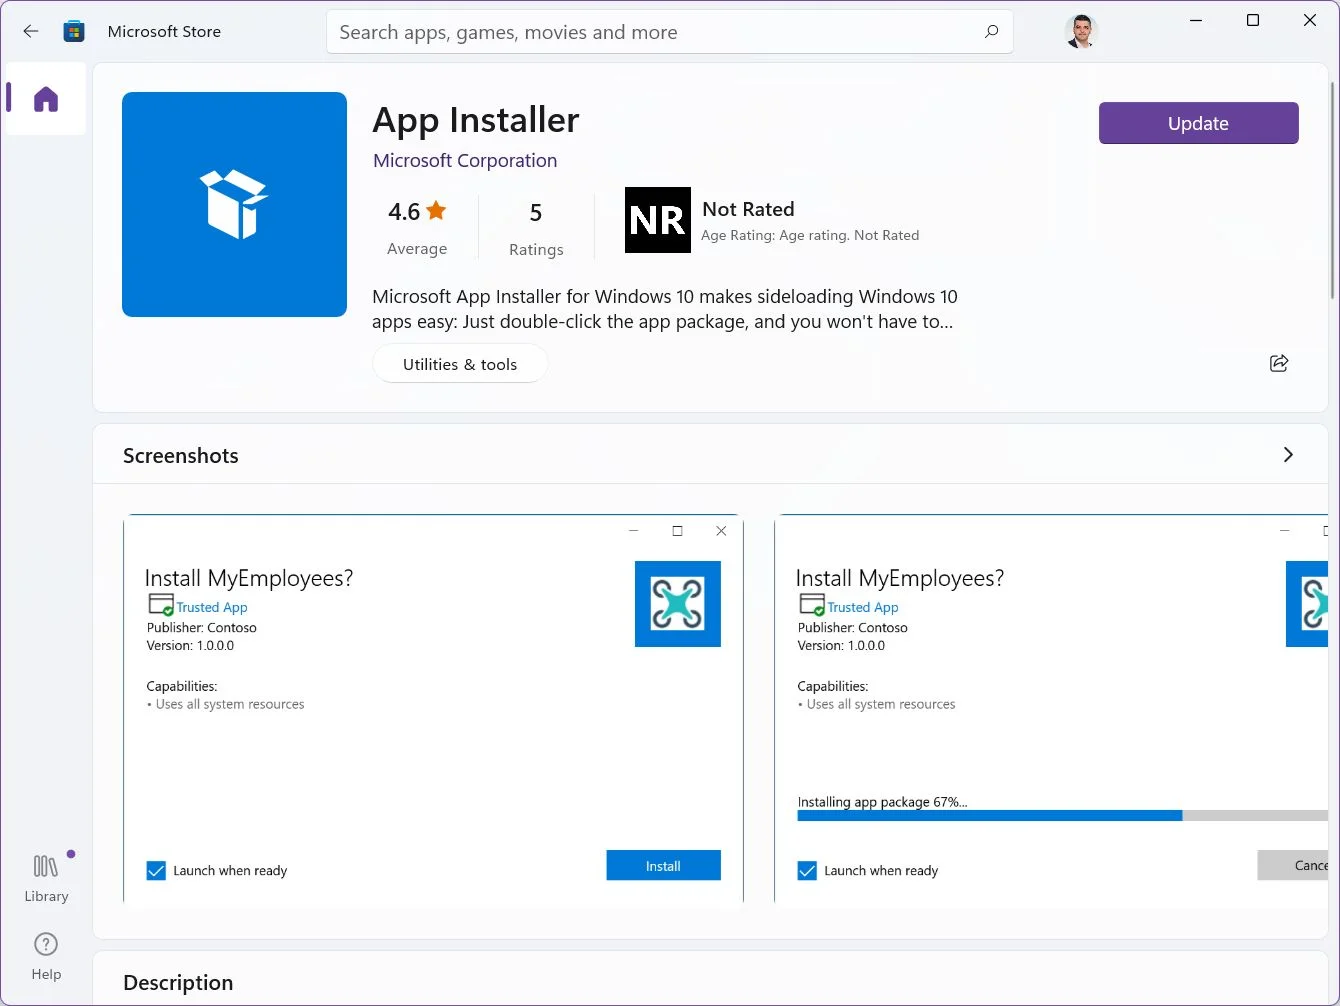This screenshot has width=1340, height=1006.
Task: Click the App Installer title
Action: [476, 120]
